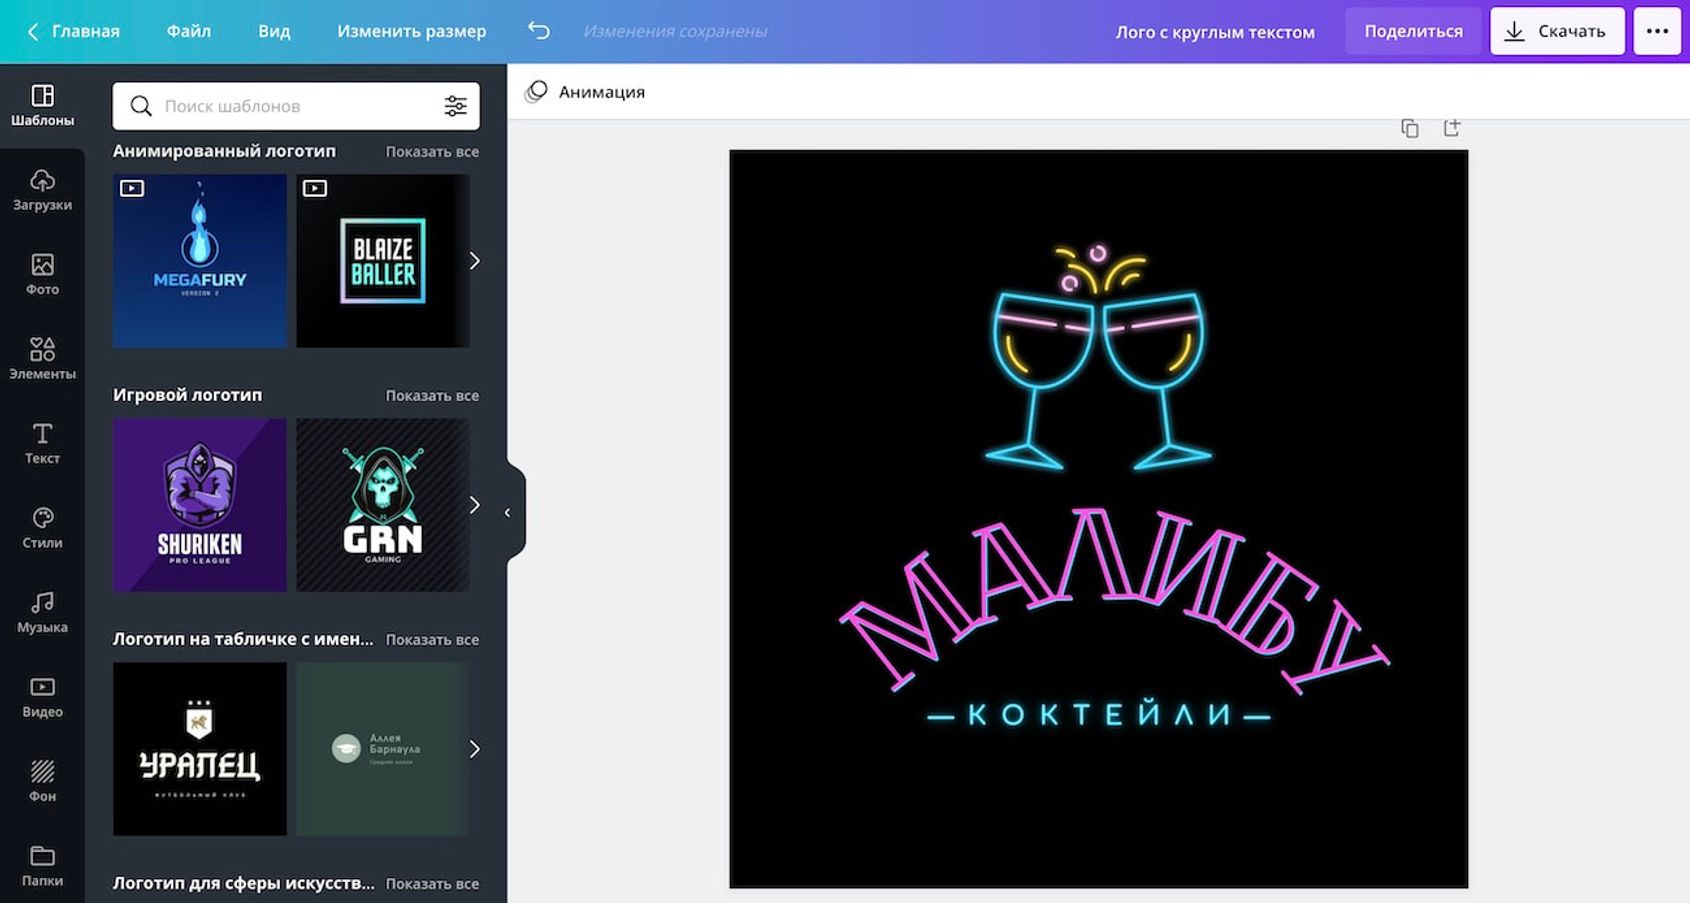Duplicate the page with copy icon

pos(1410,128)
